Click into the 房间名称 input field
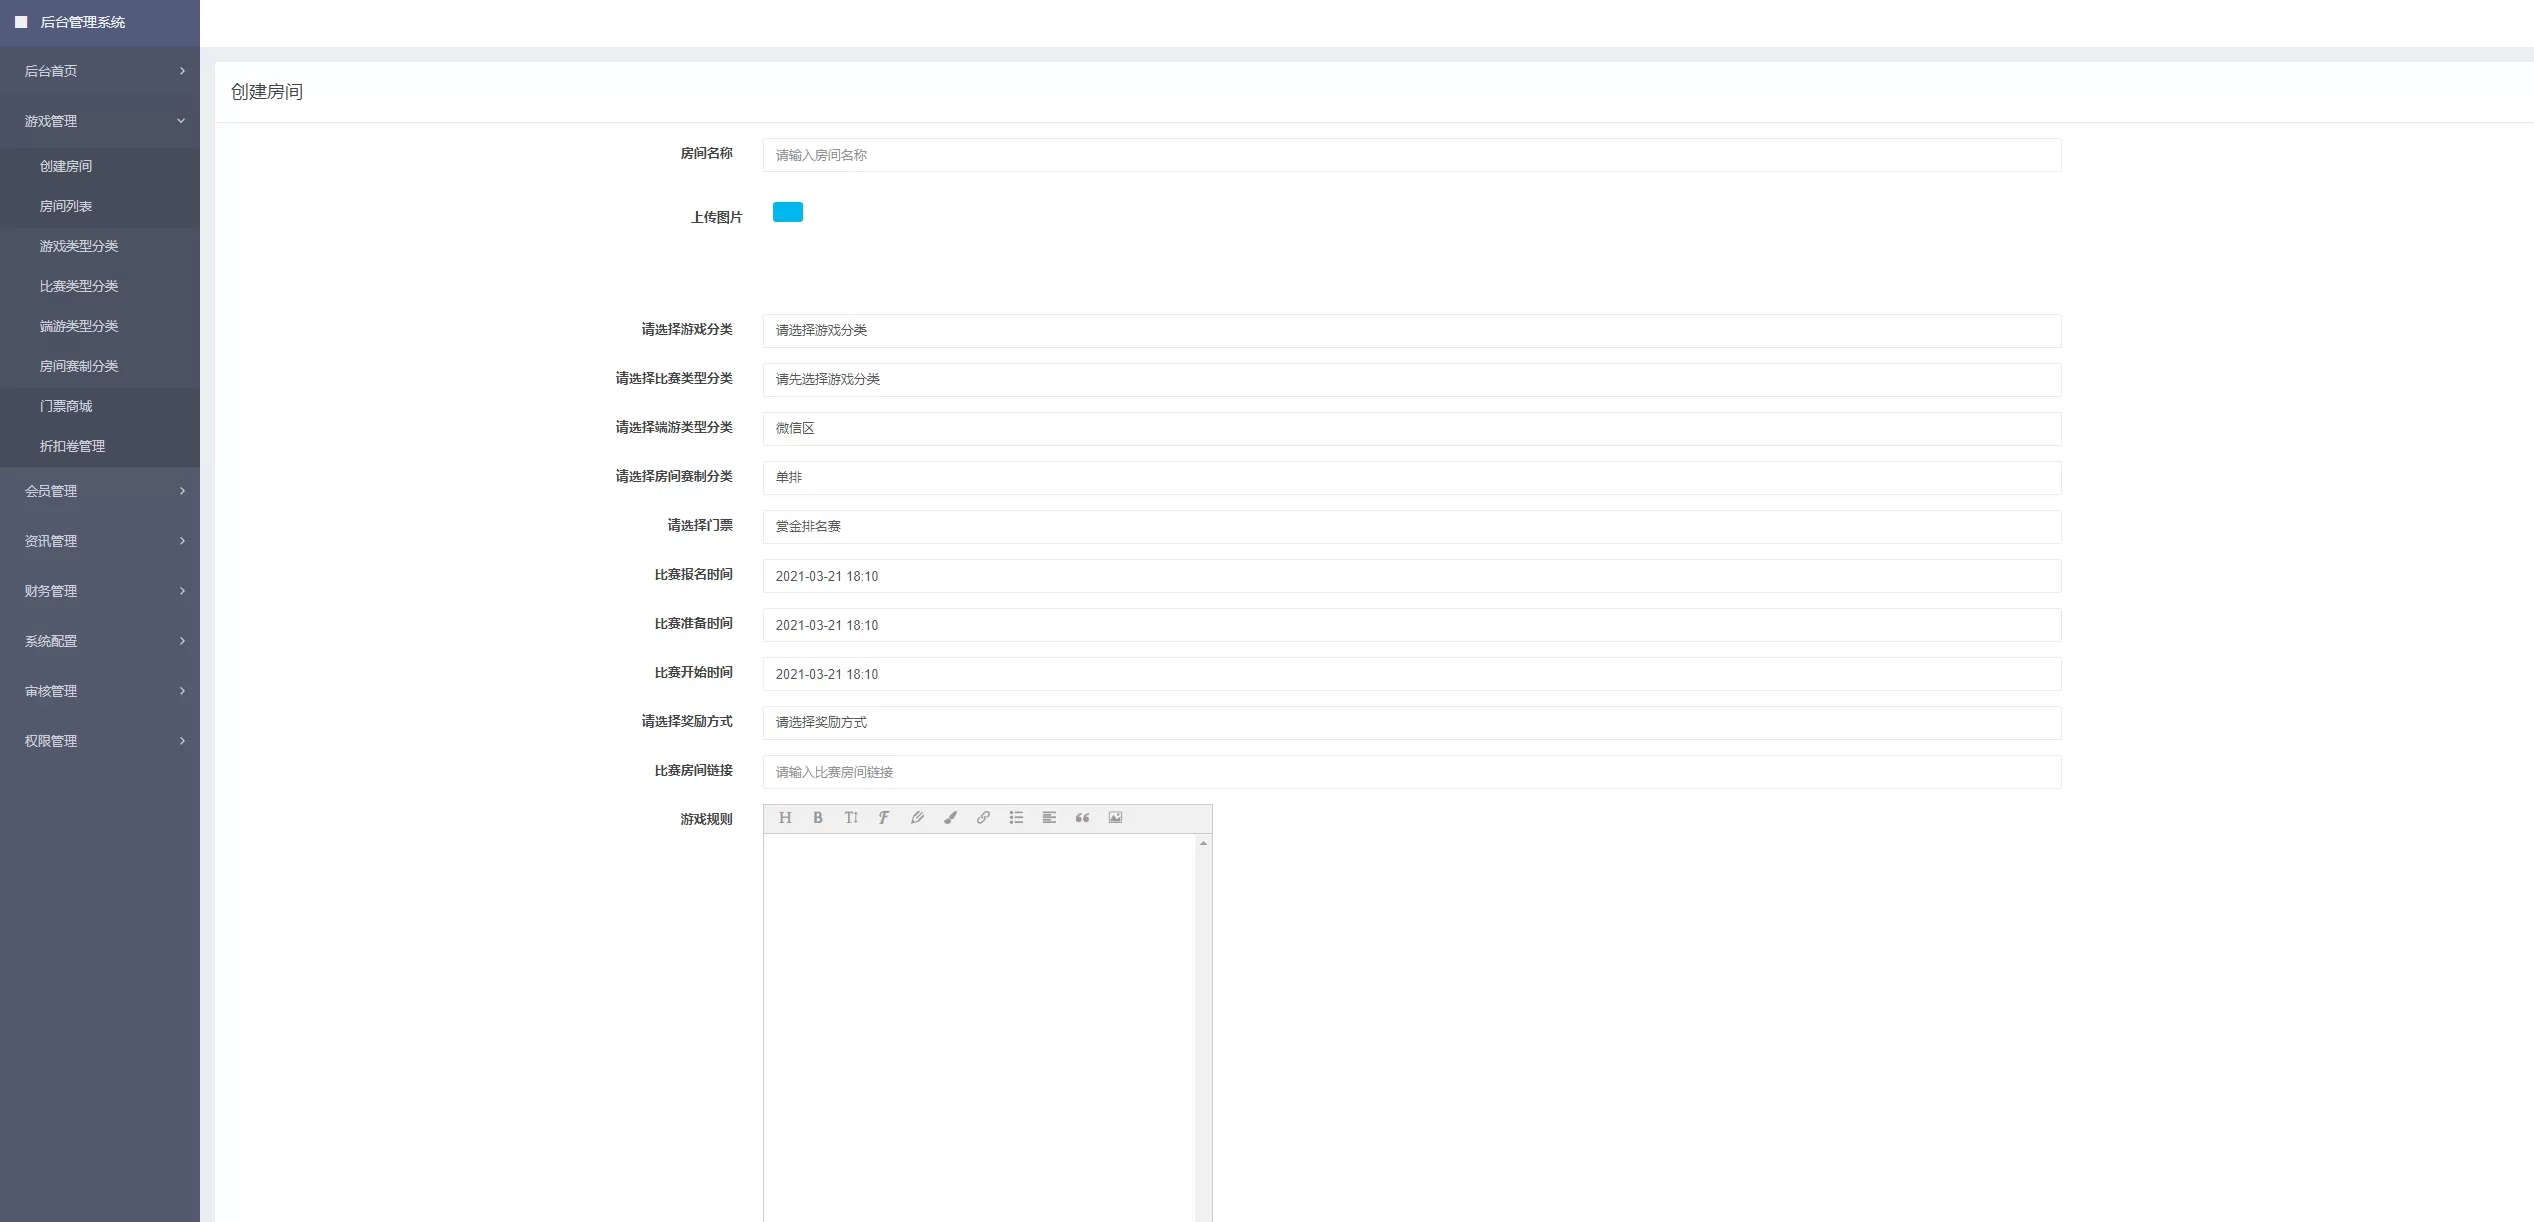The image size is (2534, 1222). 1411,155
